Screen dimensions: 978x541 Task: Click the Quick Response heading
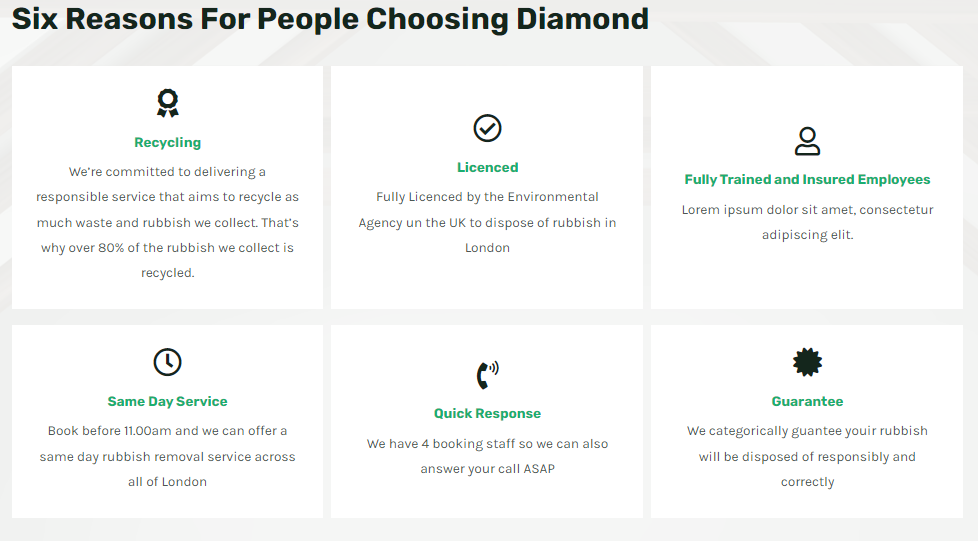487,413
